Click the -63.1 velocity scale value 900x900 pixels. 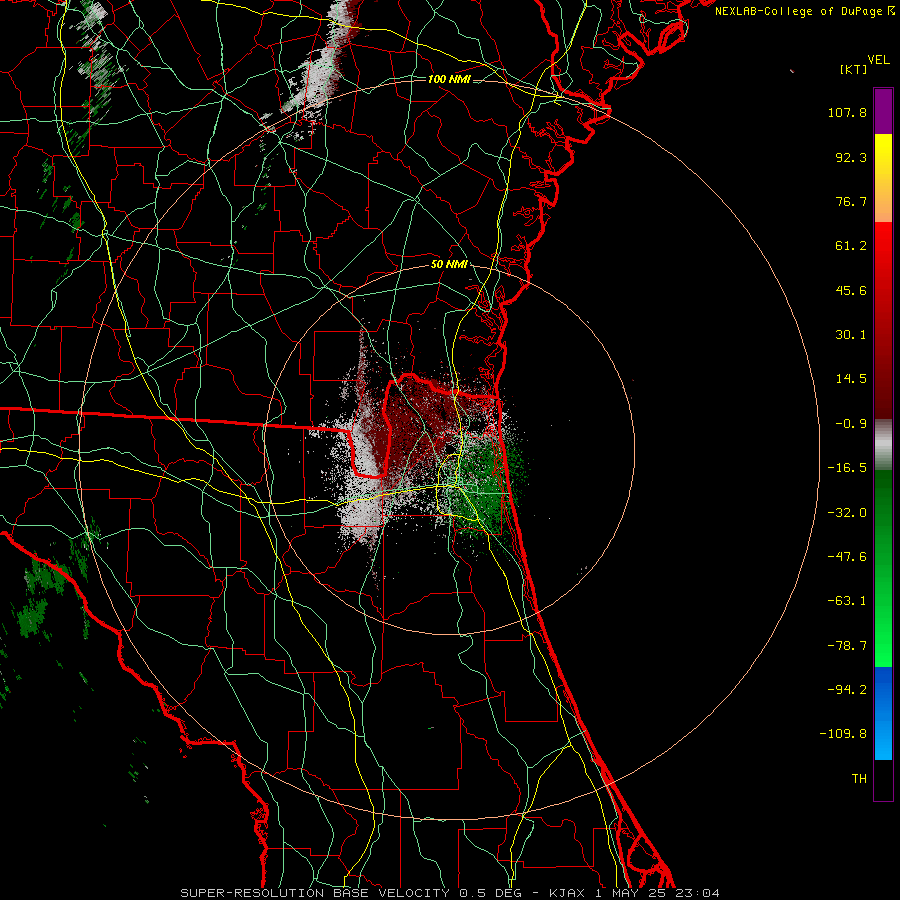[x=847, y=601]
